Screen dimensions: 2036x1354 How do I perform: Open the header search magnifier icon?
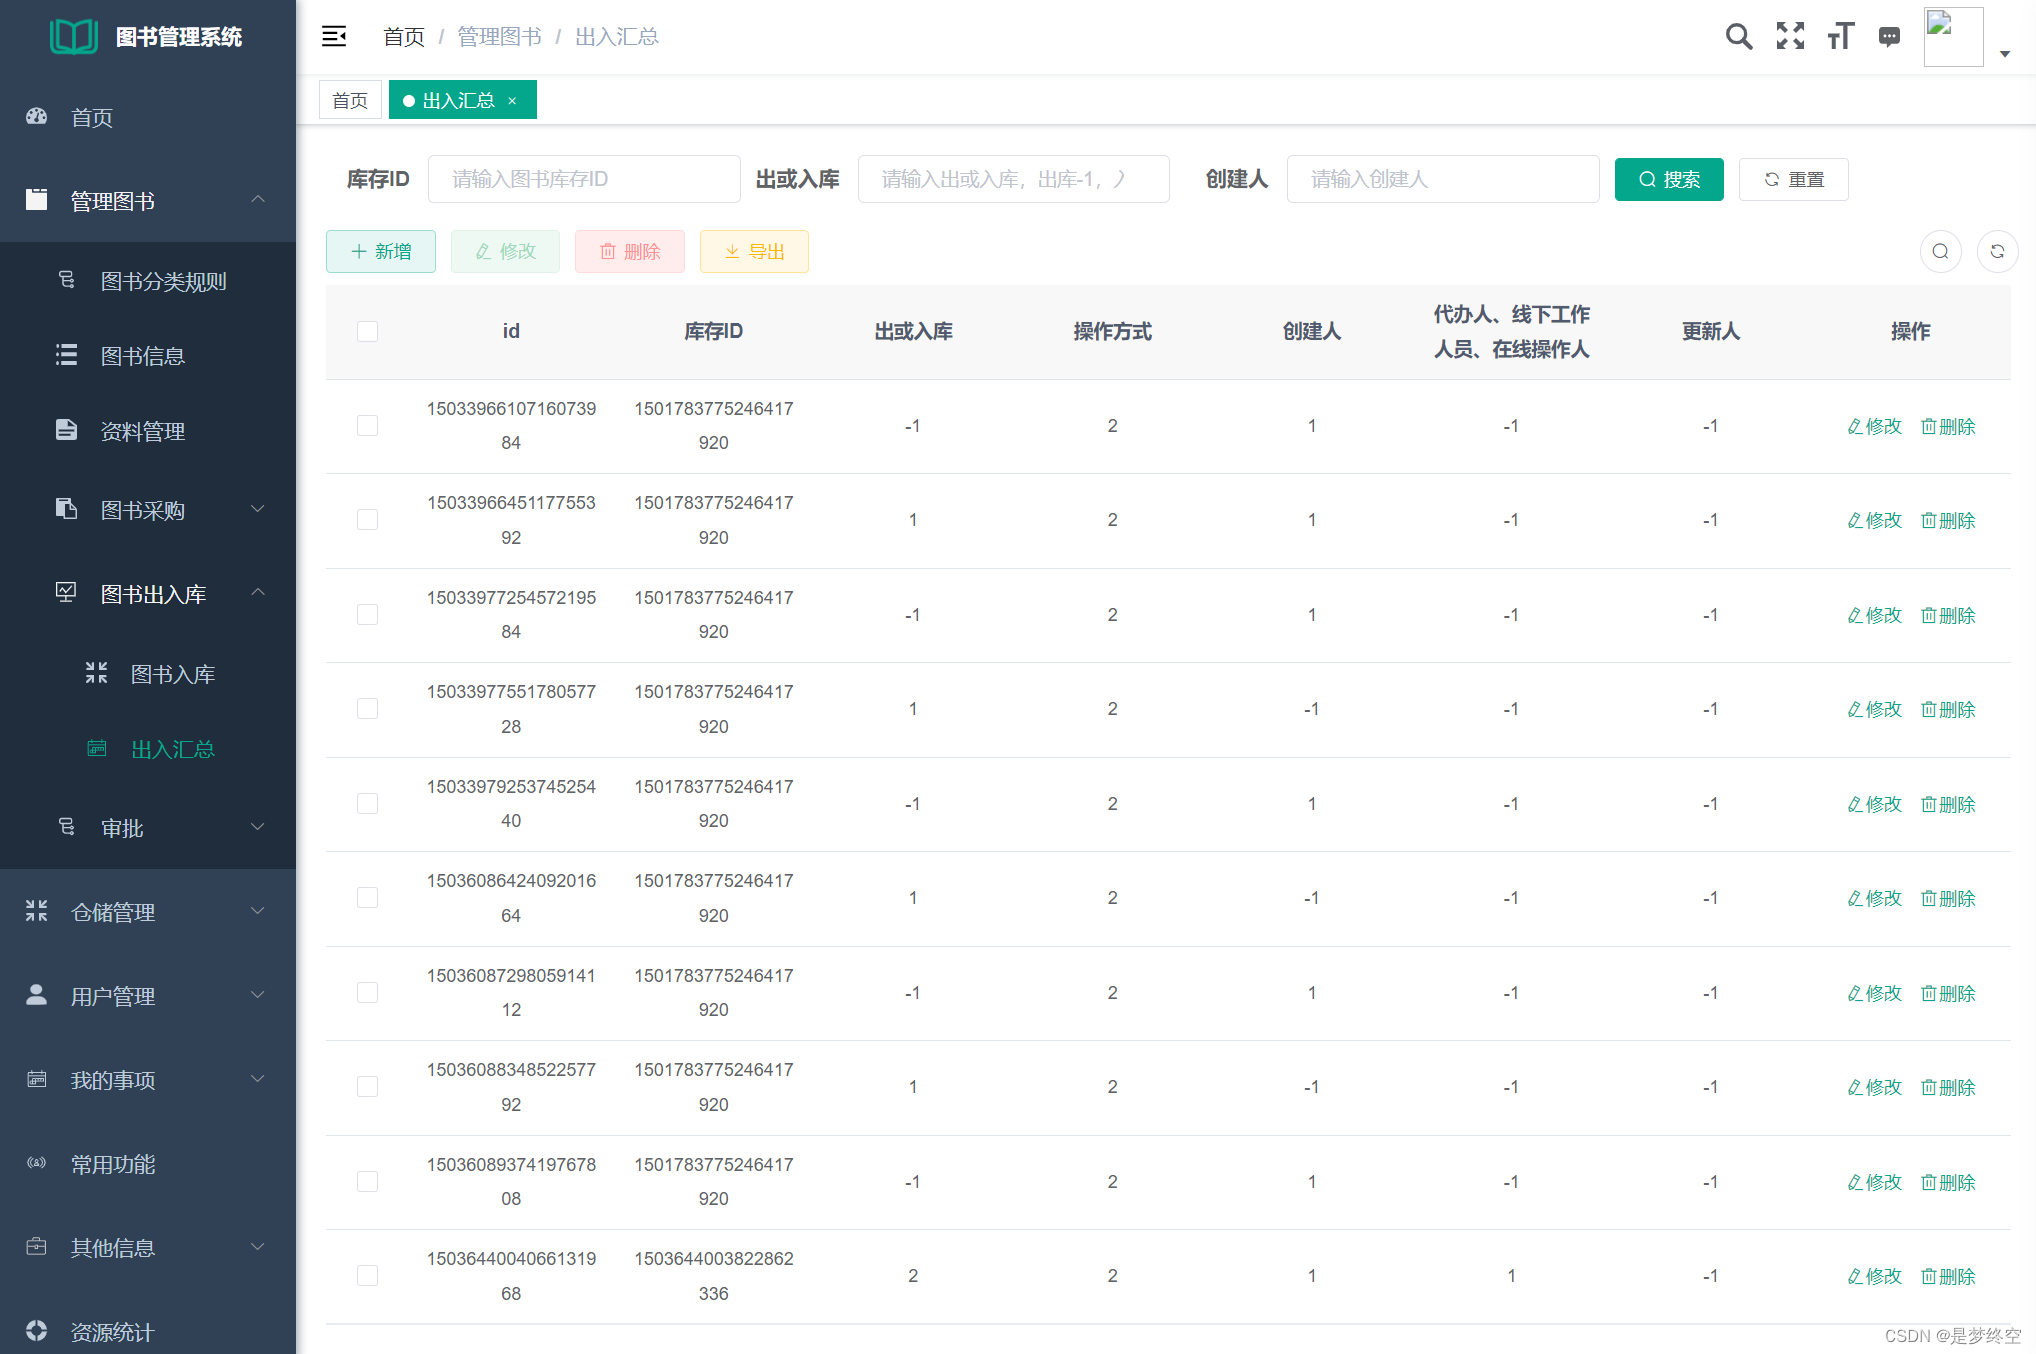1738,37
